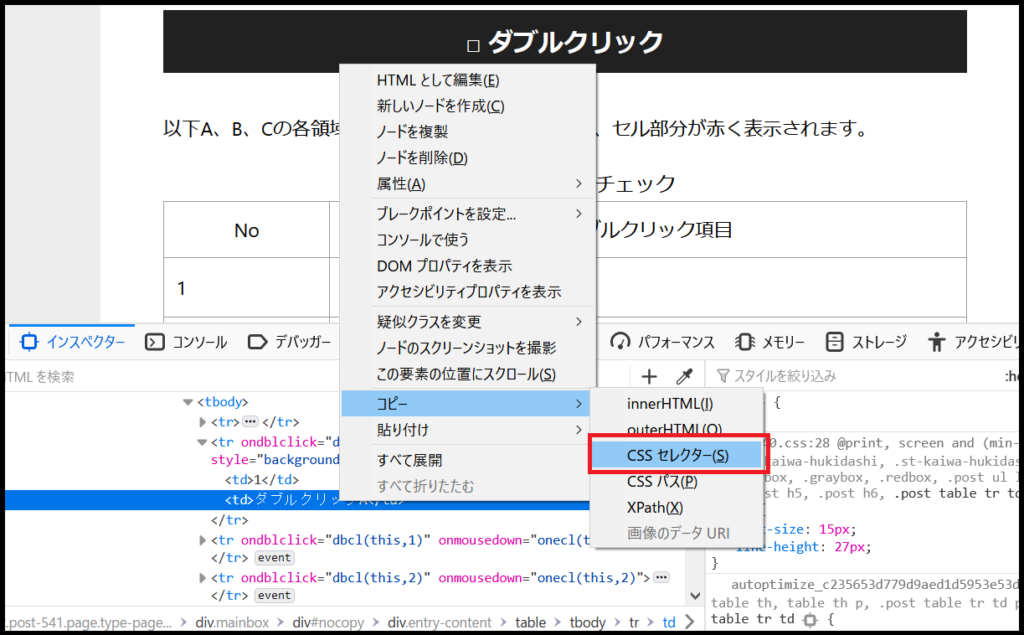The image size is (1024, 635).
Task: Click the No table header cell
Action: click(x=246, y=230)
